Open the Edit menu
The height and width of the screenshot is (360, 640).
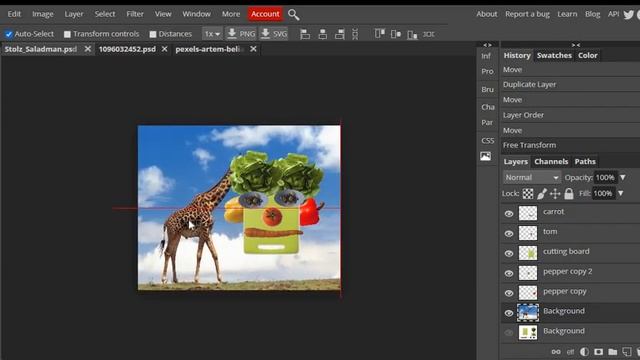point(14,14)
